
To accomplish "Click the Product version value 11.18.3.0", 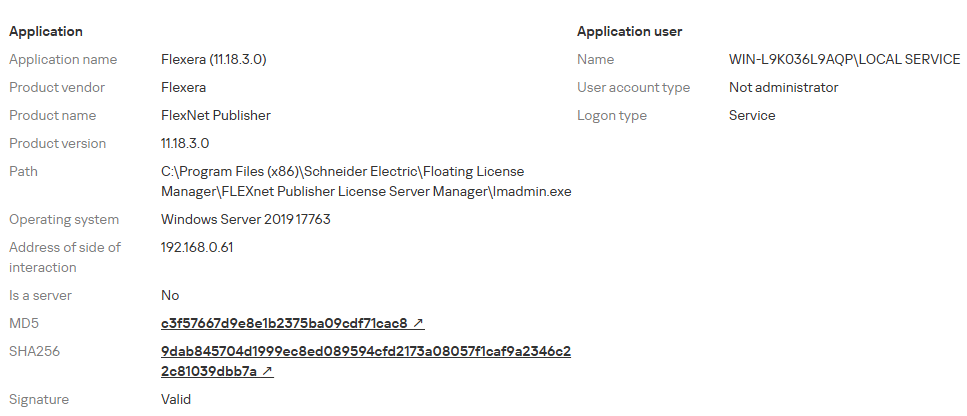I will tap(184, 144).
